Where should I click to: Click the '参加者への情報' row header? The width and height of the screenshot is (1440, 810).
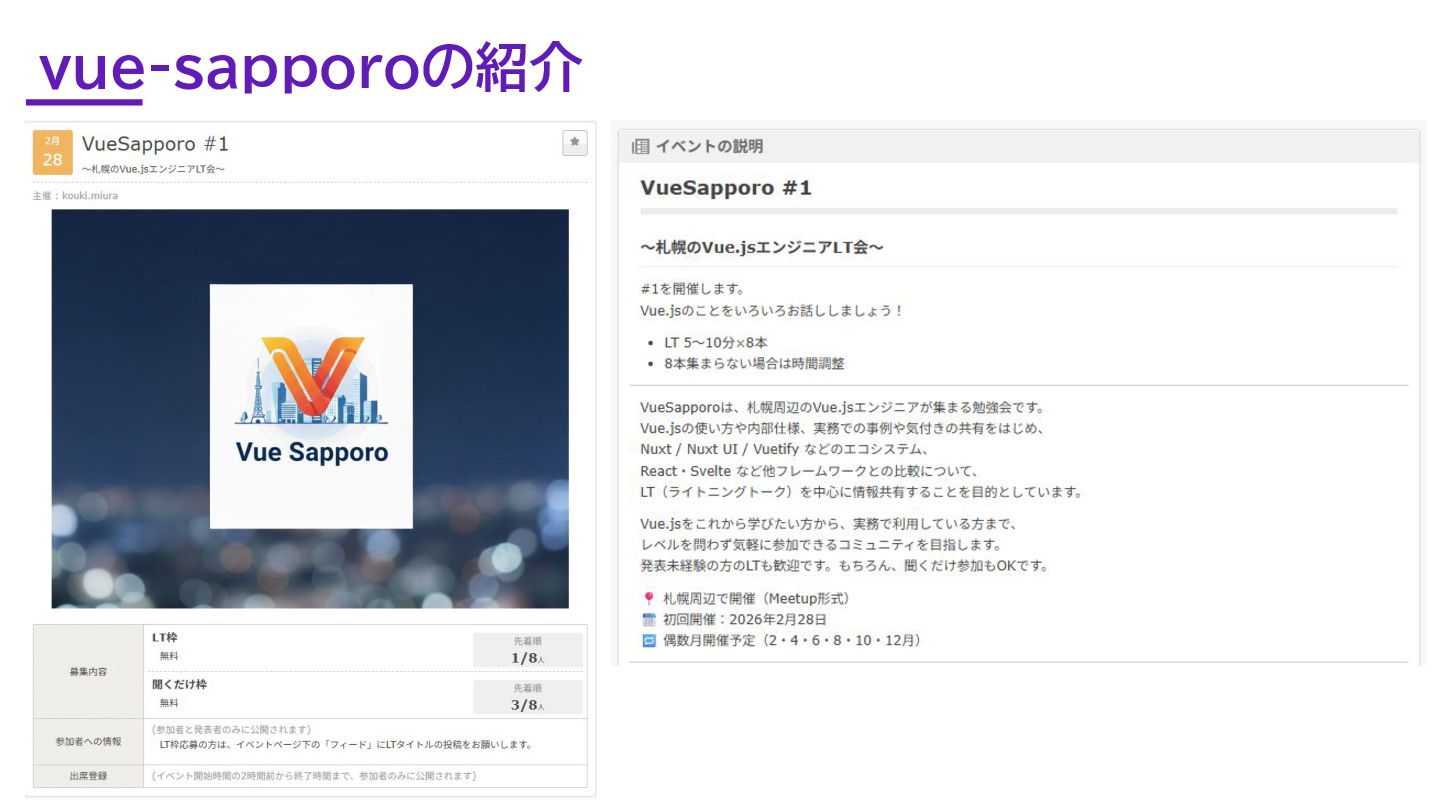88,741
